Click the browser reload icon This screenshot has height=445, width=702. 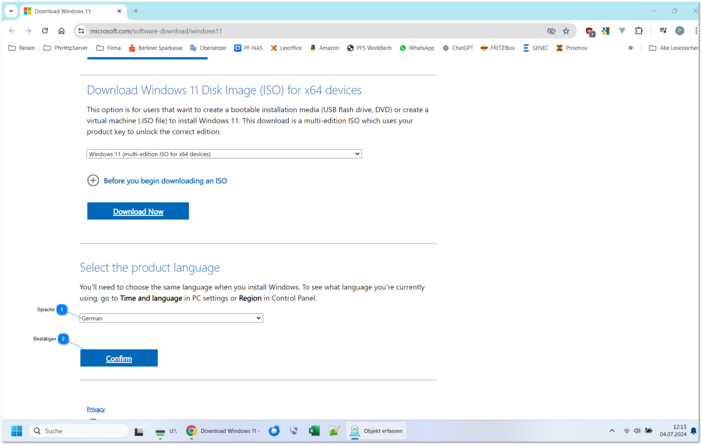pyautogui.click(x=44, y=31)
